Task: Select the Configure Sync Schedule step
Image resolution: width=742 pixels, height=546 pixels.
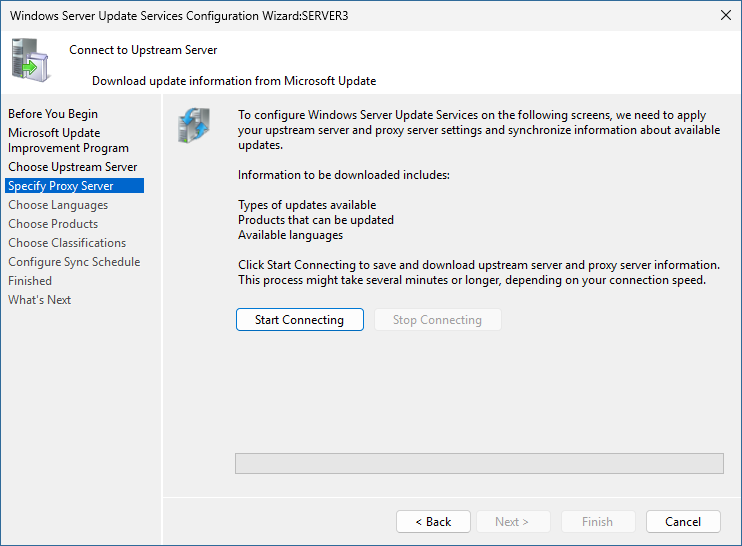Action: pyautogui.click(x=74, y=262)
